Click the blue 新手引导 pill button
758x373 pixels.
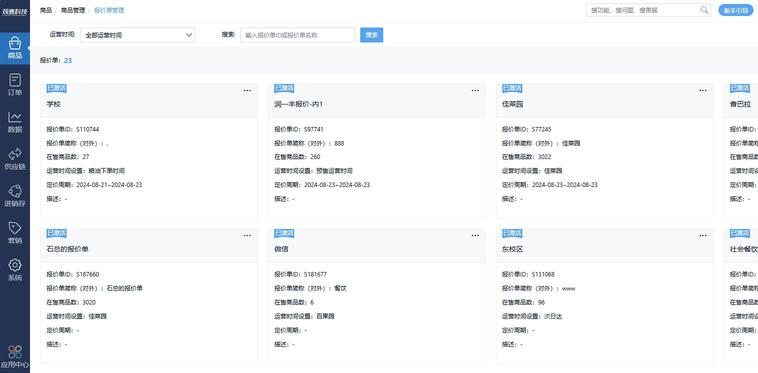tap(736, 10)
